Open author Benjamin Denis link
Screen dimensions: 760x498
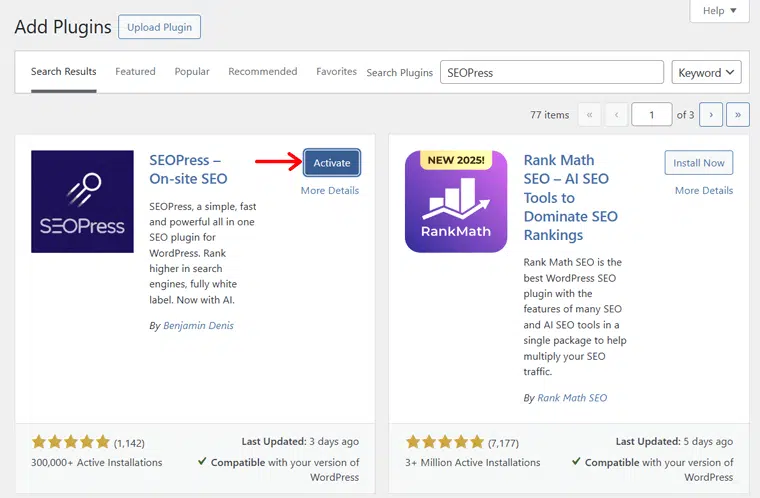[198, 325]
